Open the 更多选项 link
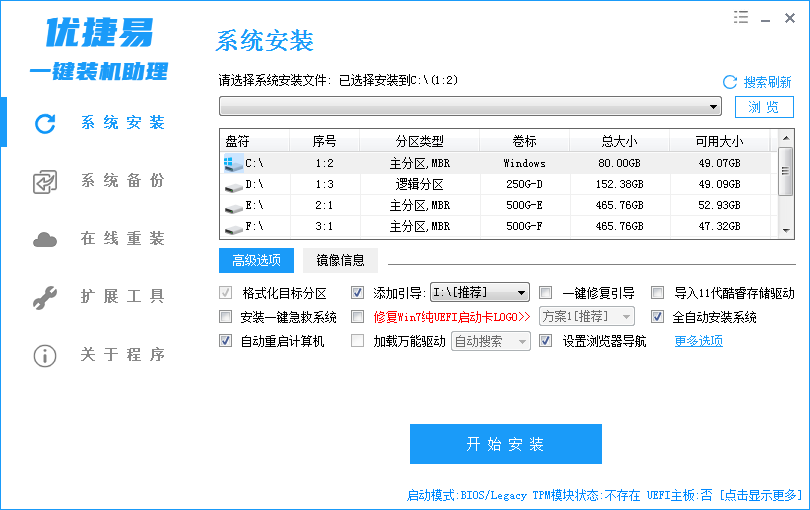Screen dimensions: 810x510 click(698, 341)
